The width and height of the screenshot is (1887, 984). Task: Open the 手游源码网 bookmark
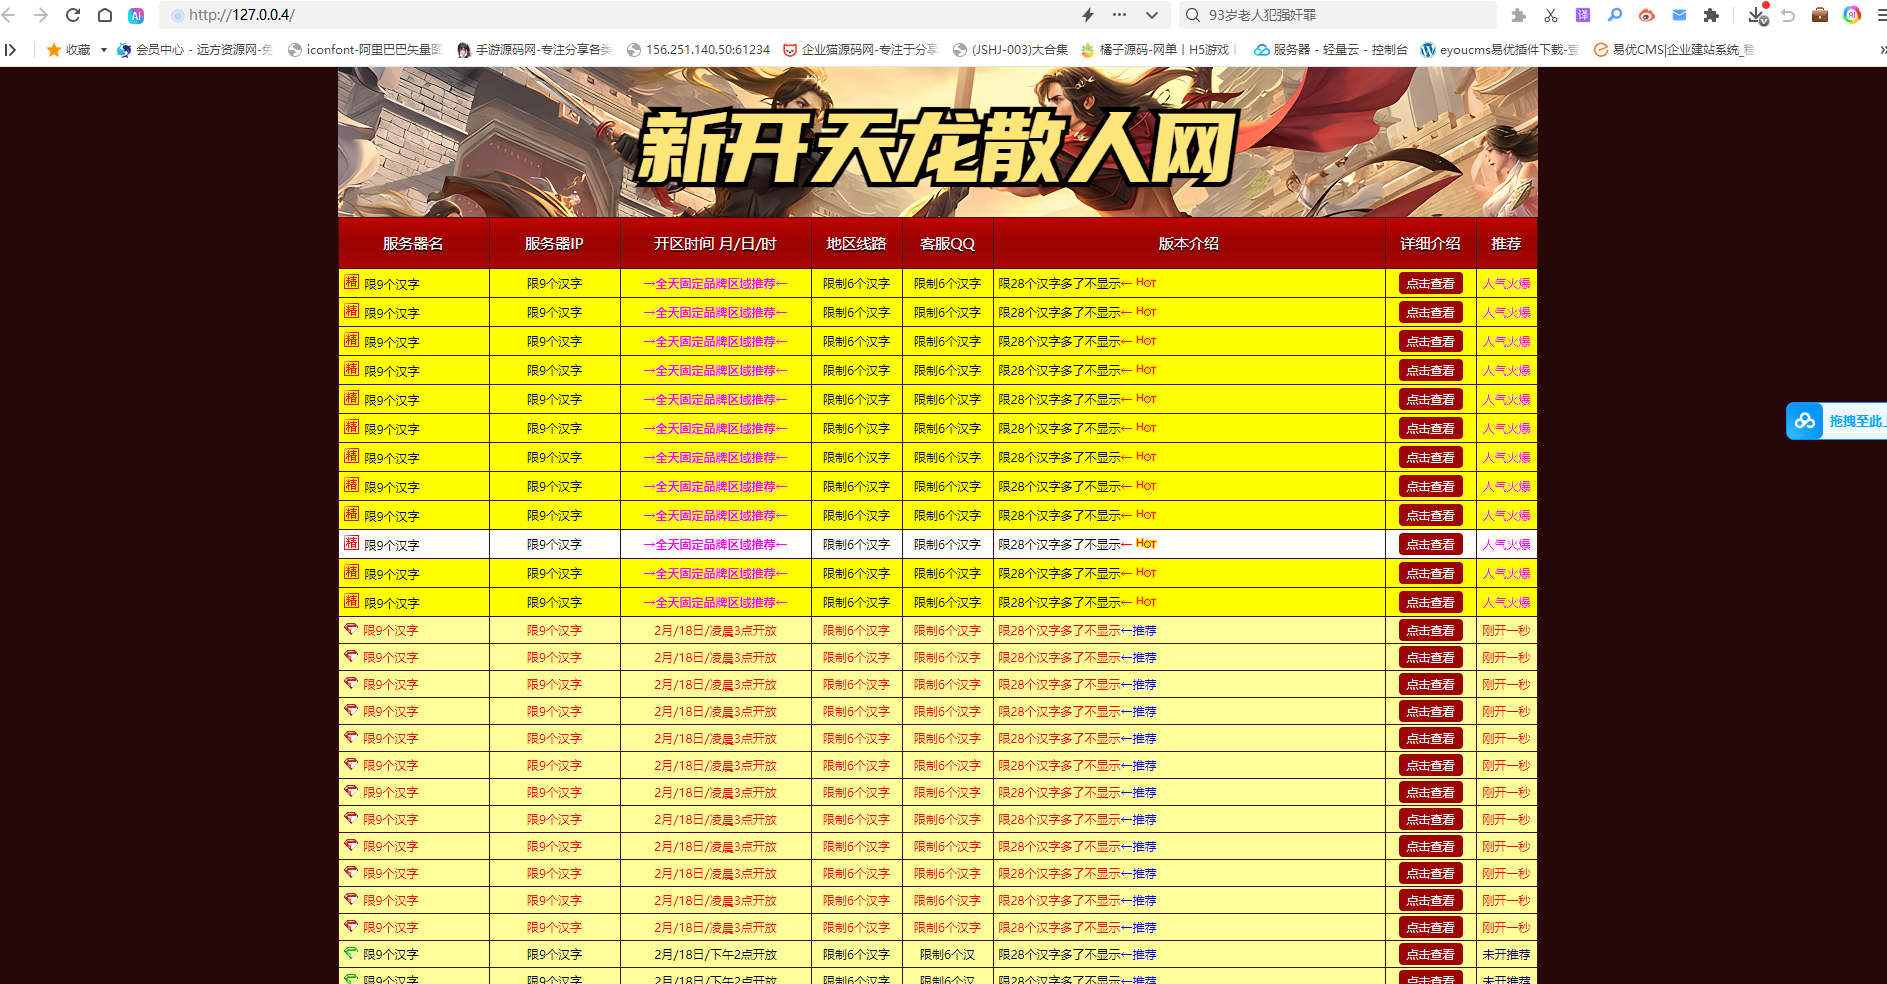[533, 49]
